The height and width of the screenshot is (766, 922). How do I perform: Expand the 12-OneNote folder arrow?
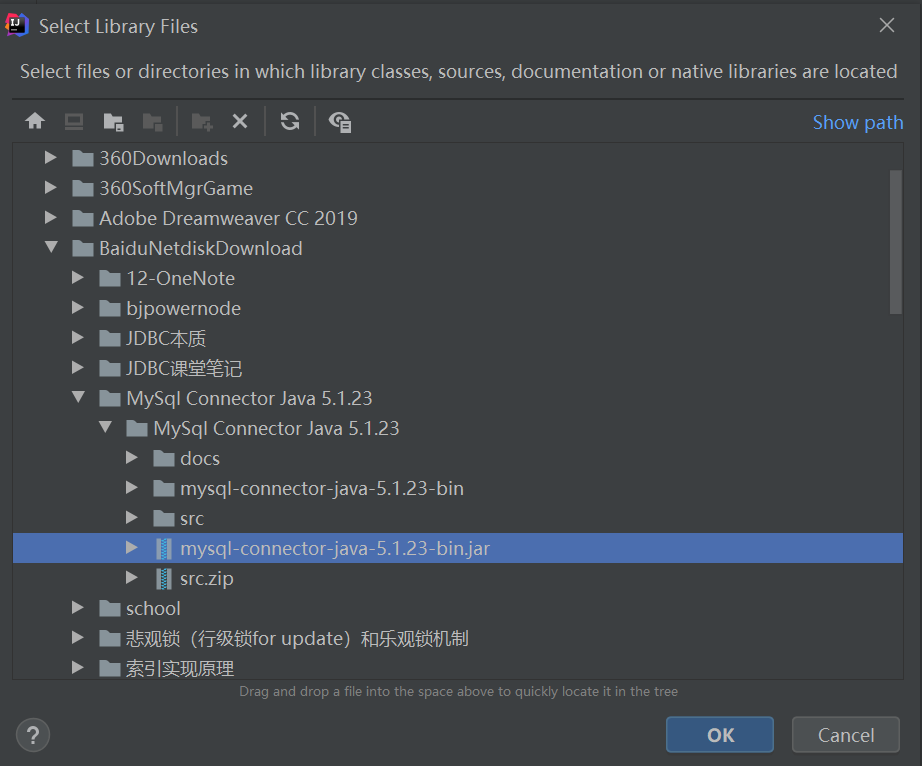78,277
